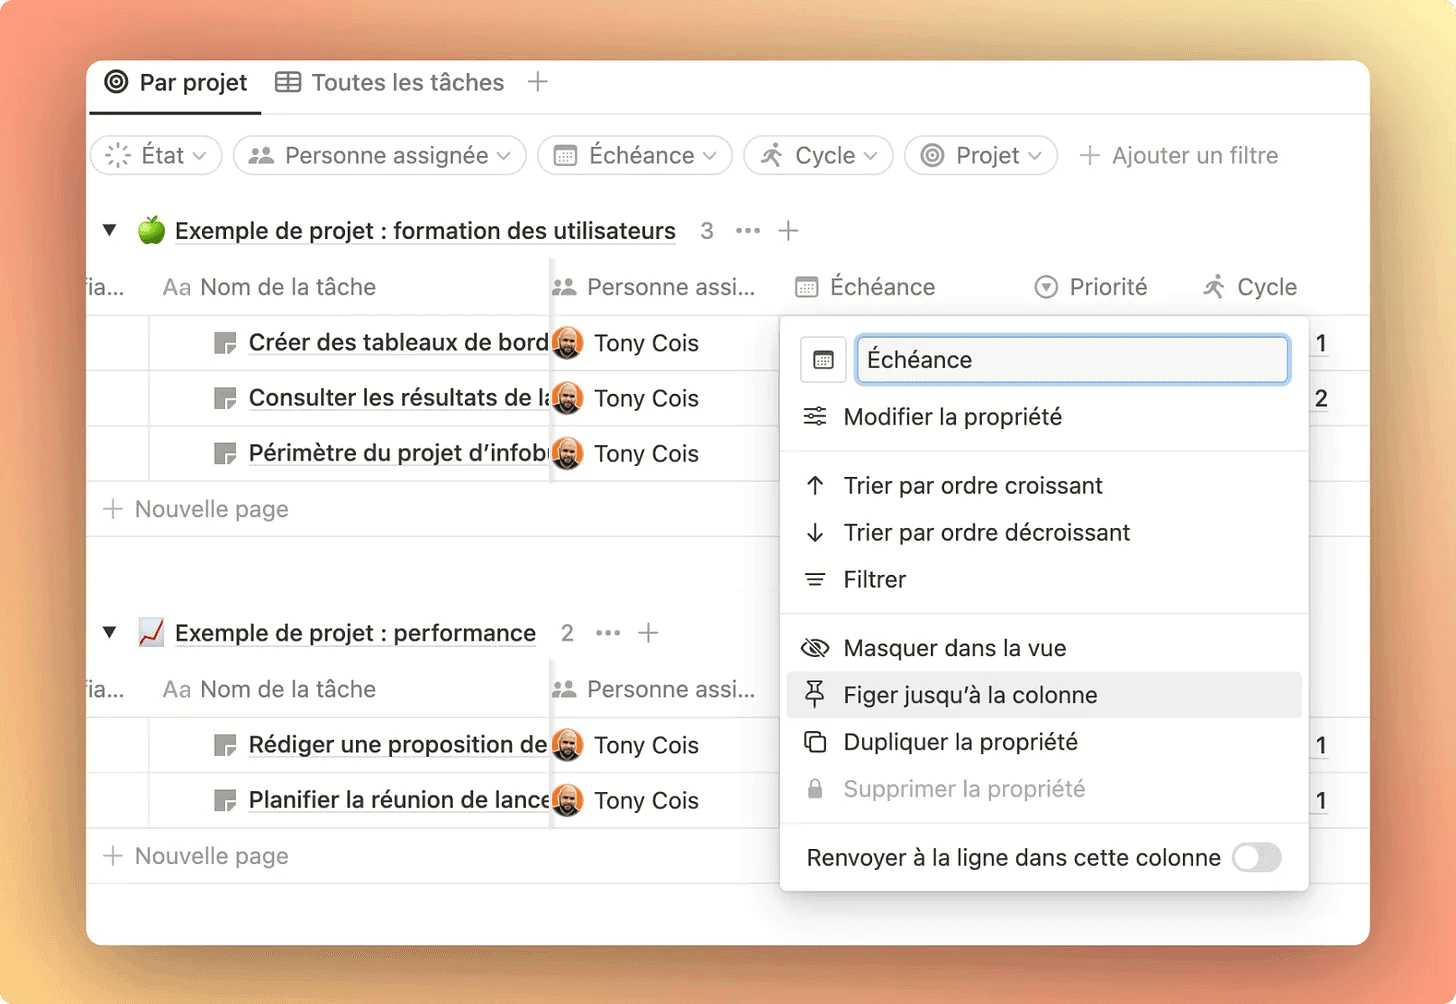Choose Figer jusqu'à la colonne menu option

coord(970,695)
